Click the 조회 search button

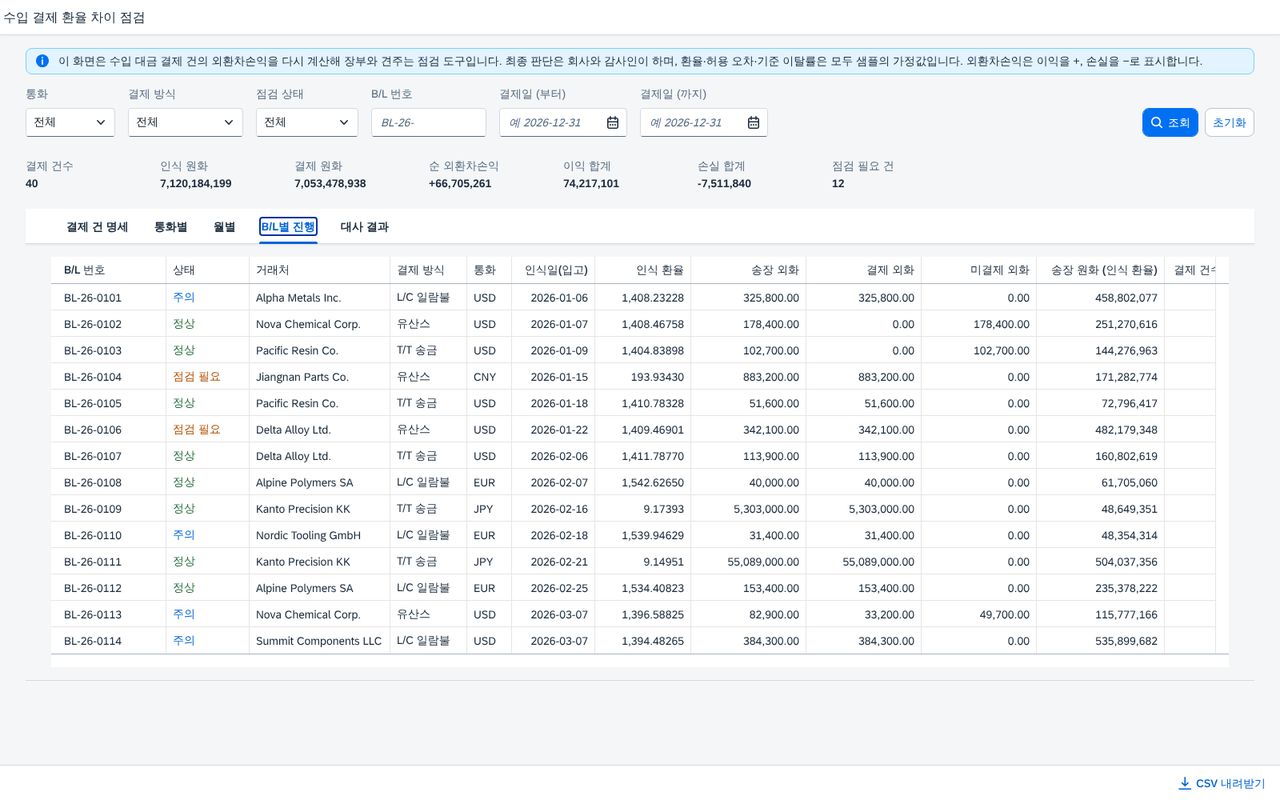(1170, 123)
